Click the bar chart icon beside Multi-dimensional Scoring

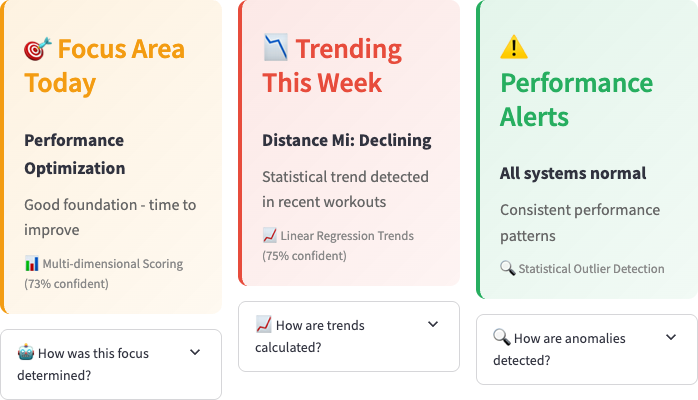pyautogui.click(x=31, y=264)
